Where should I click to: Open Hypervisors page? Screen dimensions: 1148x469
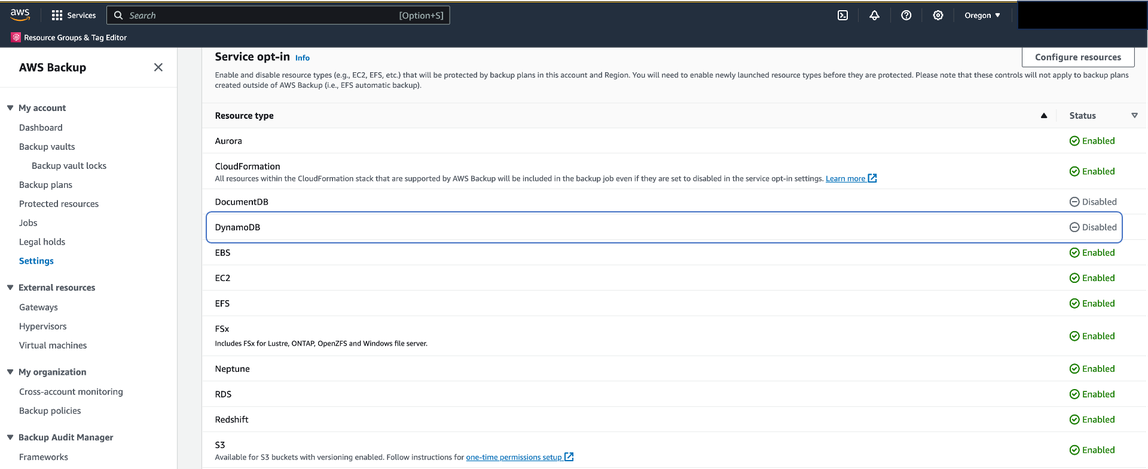pyautogui.click(x=43, y=326)
